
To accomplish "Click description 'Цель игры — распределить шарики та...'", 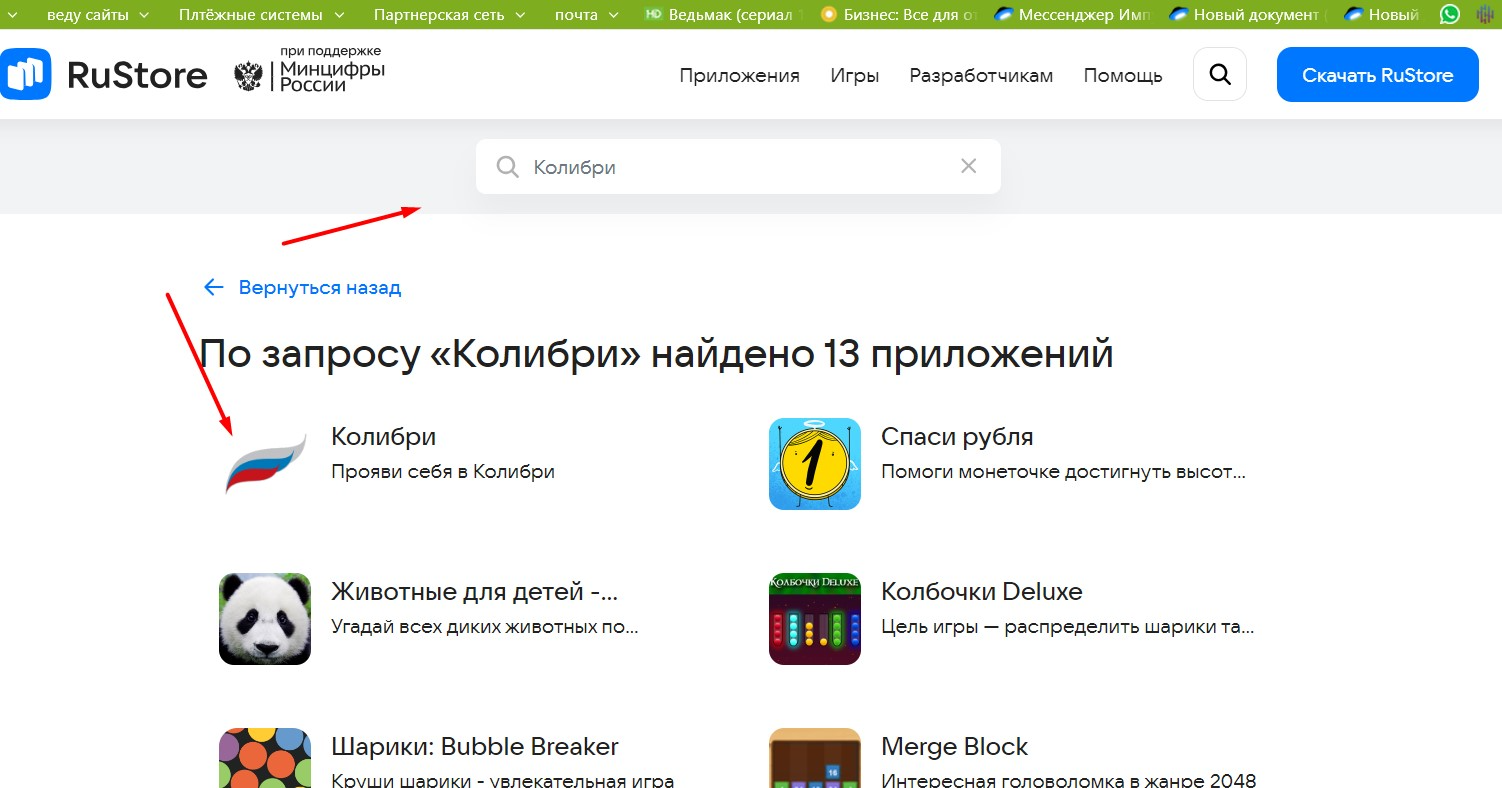I will pos(1067,627).
